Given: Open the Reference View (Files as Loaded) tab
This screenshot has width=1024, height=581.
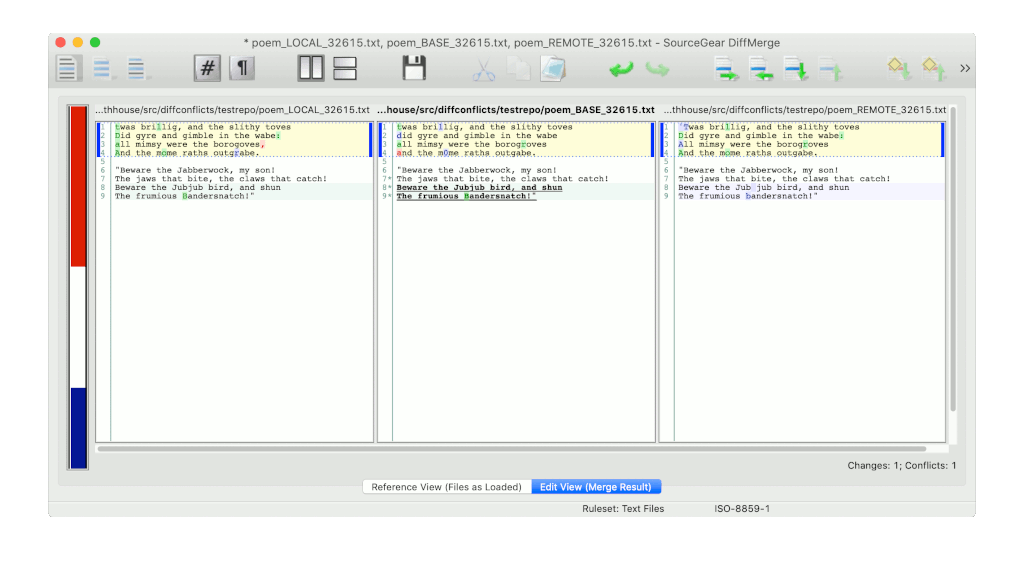Looking at the screenshot, I should tap(447, 487).
